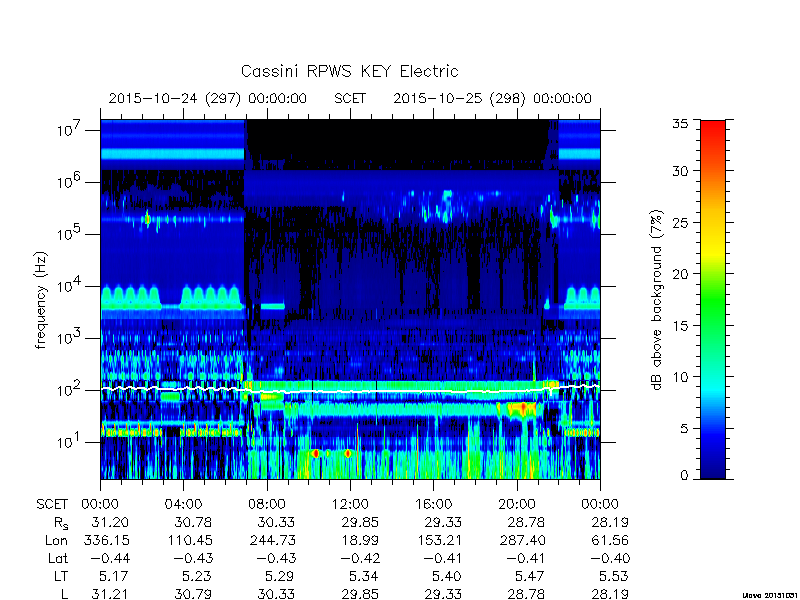This screenshot has width=800, height=600.
Task: Click the 'L' row header
Action: 64,594
